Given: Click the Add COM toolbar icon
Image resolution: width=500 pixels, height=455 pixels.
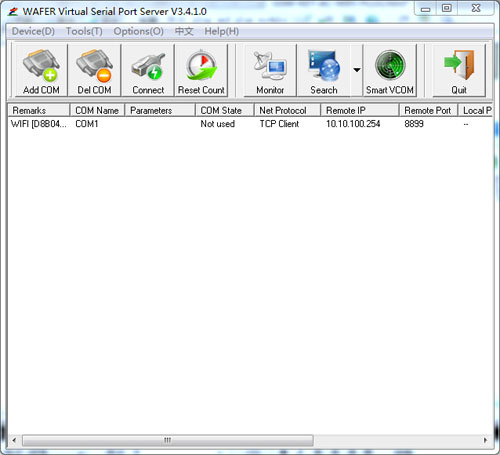Looking at the screenshot, I should pyautogui.click(x=41, y=70).
